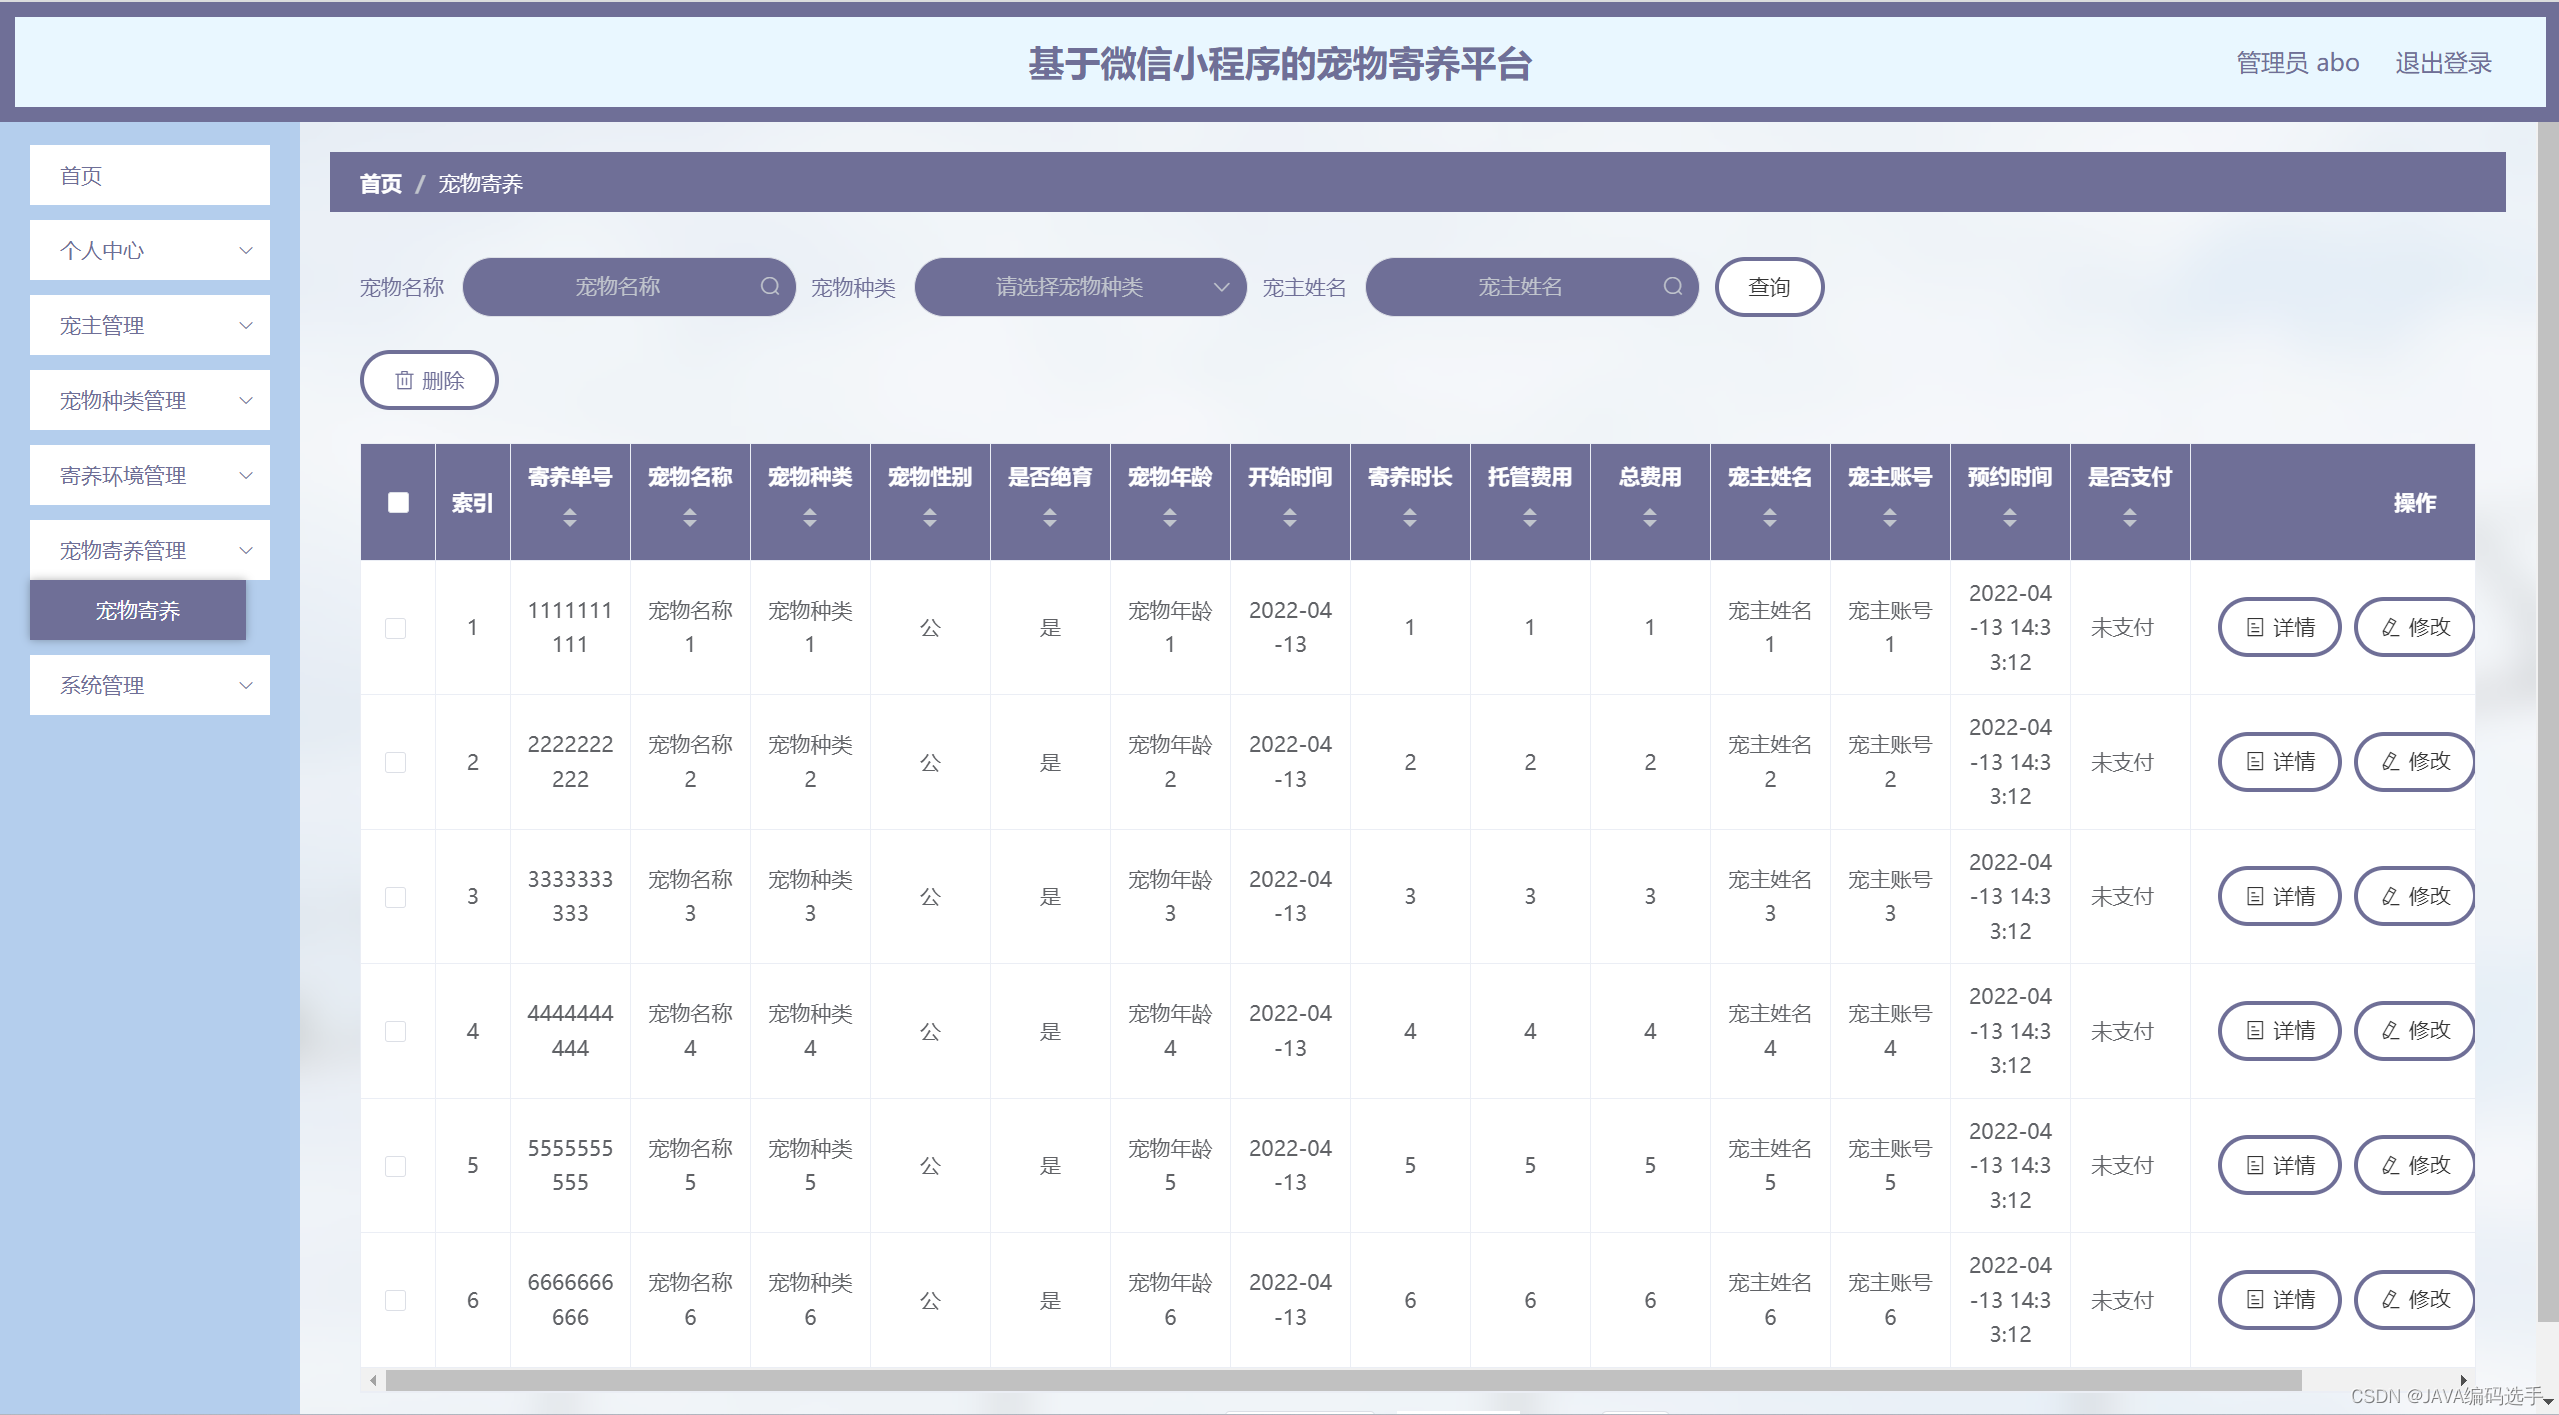Open 详情 for row 宠物名称3

[x=2280, y=896]
